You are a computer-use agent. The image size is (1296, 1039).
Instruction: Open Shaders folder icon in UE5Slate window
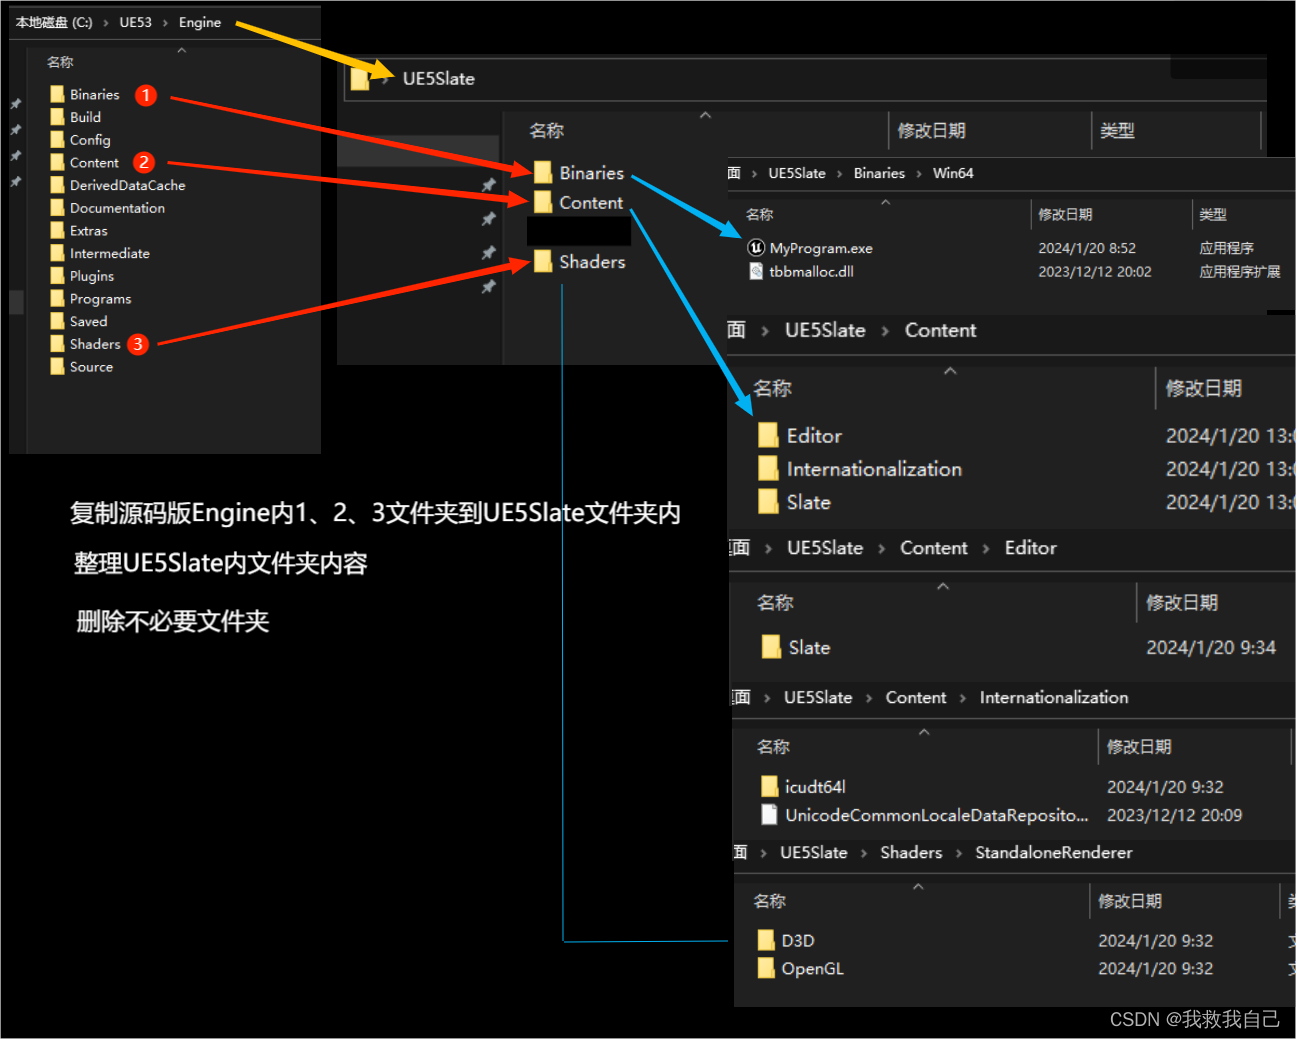point(543,261)
